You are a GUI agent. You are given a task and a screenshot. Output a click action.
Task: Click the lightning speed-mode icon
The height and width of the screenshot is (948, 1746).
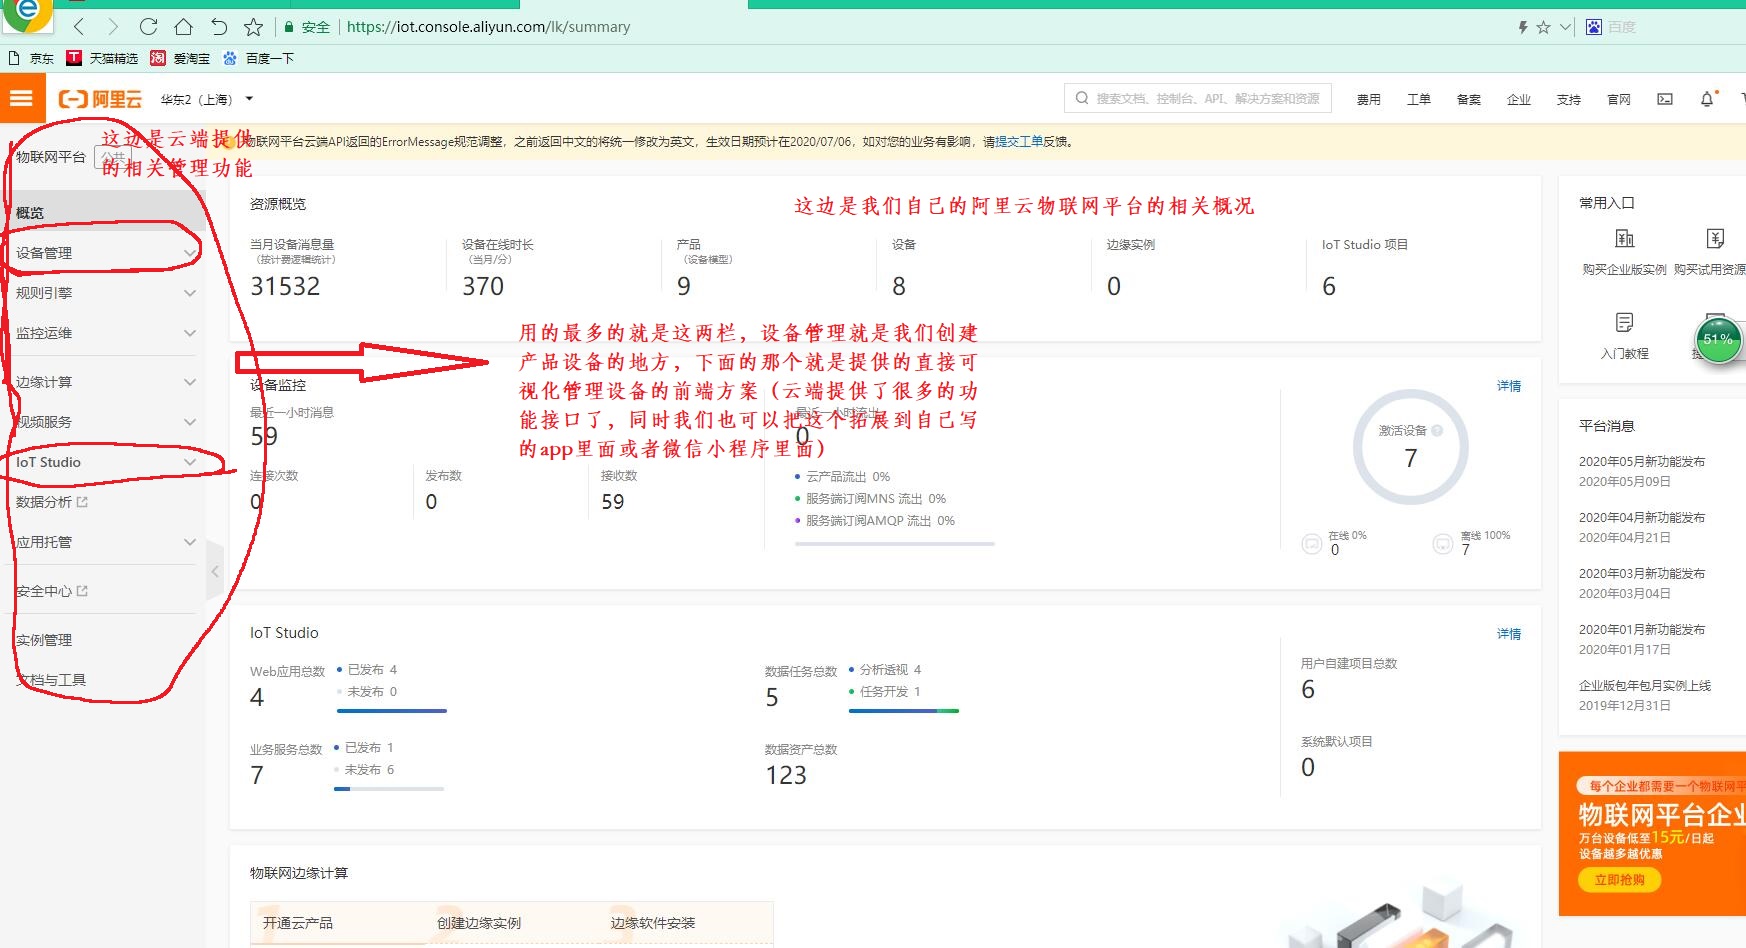(1522, 27)
